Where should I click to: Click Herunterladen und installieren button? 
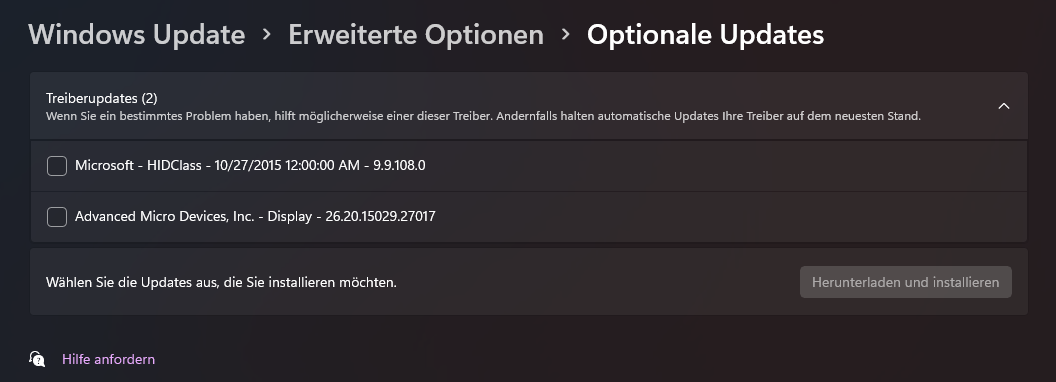tap(906, 282)
